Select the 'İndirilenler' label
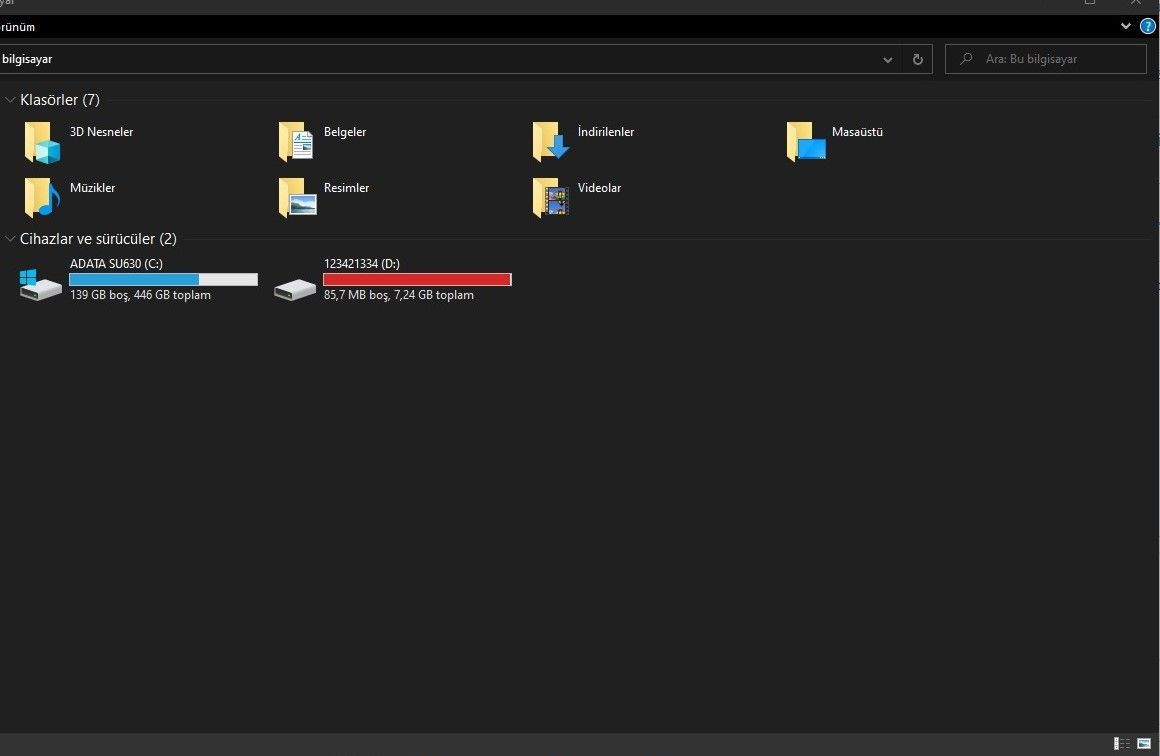This screenshot has width=1160, height=756. [606, 132]
